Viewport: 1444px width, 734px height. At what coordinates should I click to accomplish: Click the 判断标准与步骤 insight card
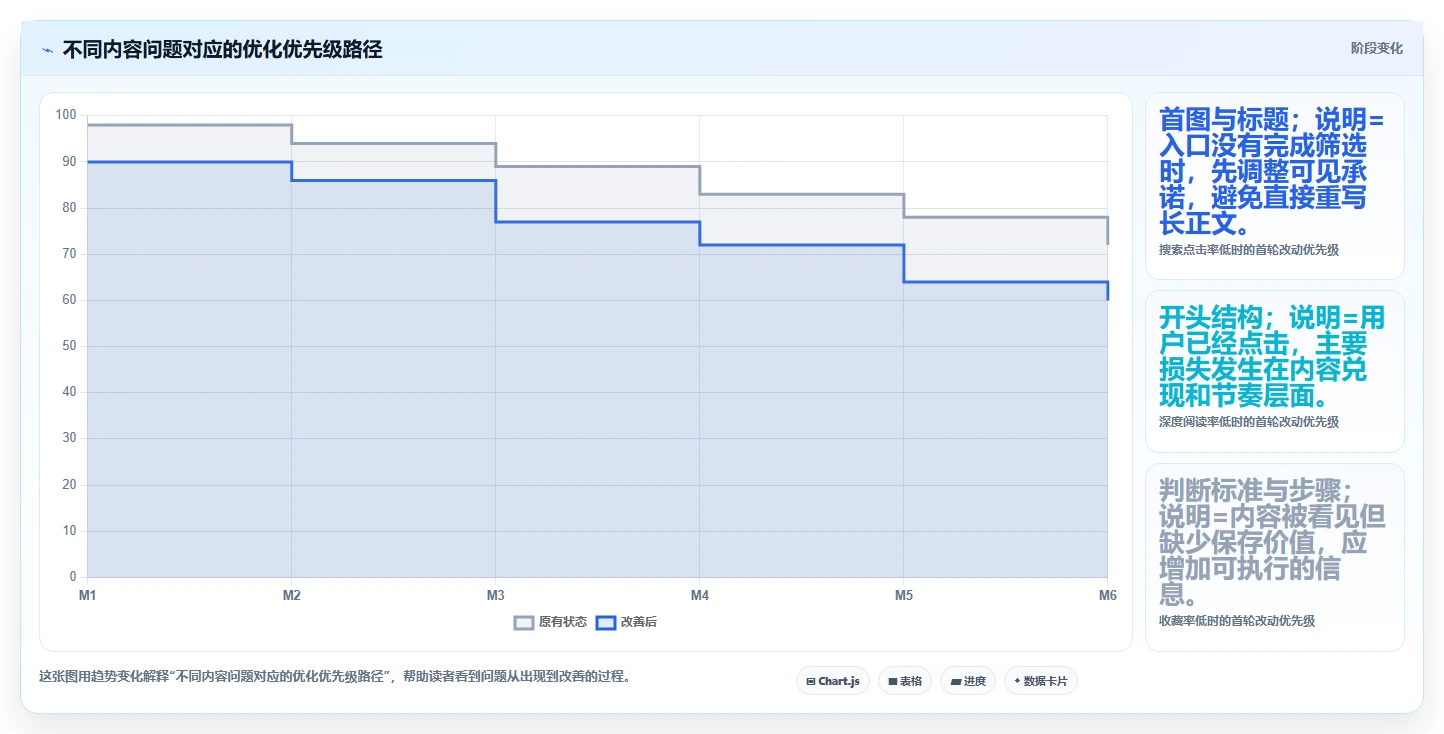point(1274,557)
